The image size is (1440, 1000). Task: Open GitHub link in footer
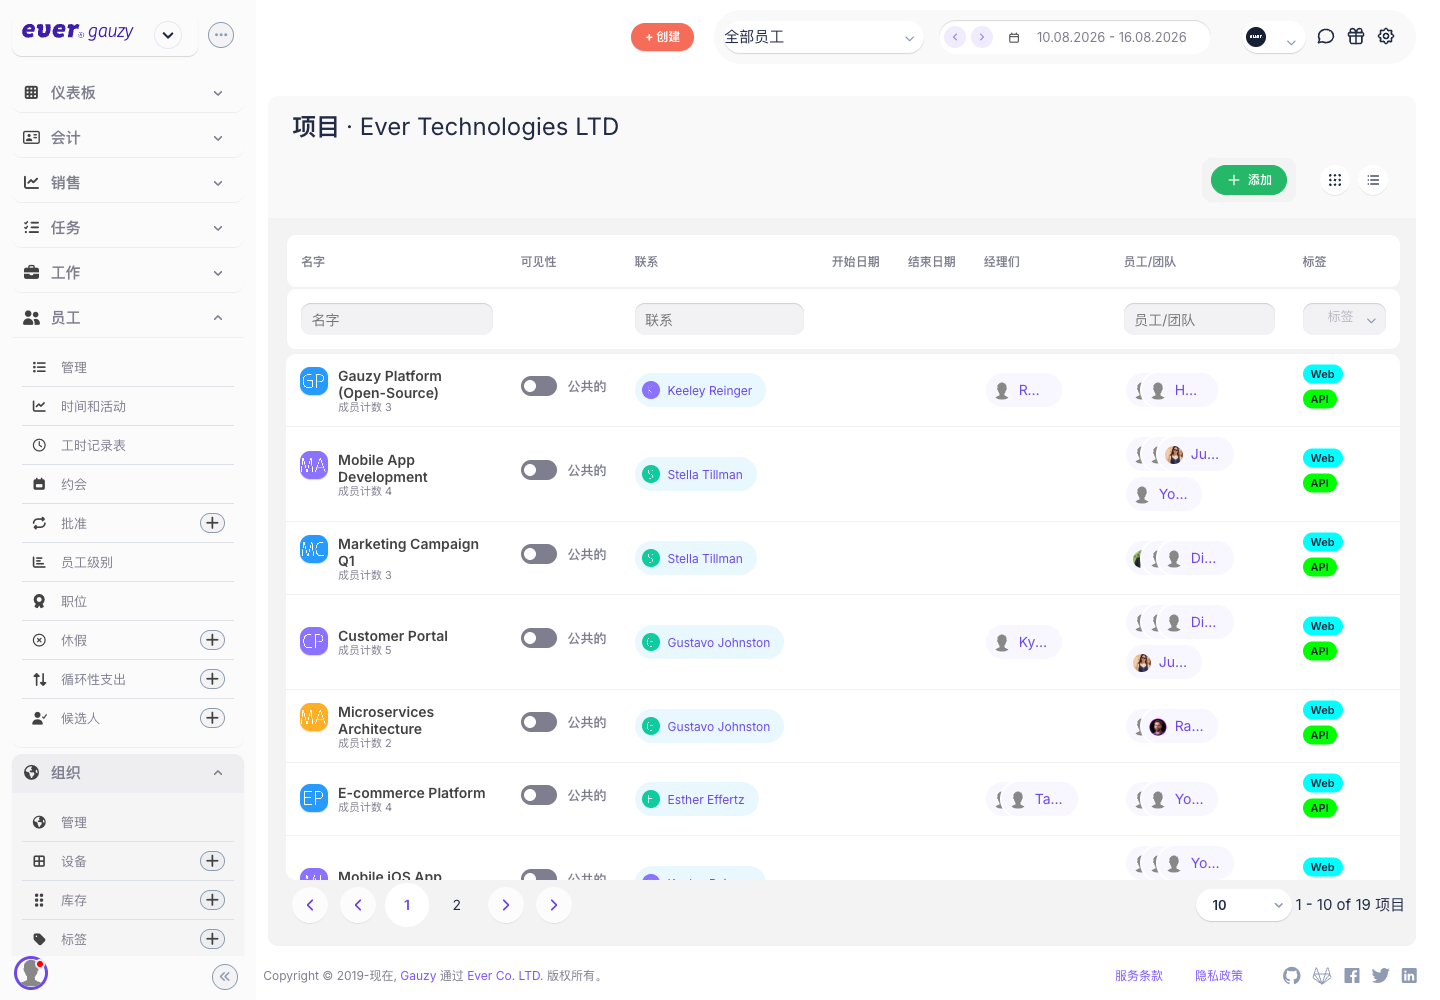point(1292,976)
